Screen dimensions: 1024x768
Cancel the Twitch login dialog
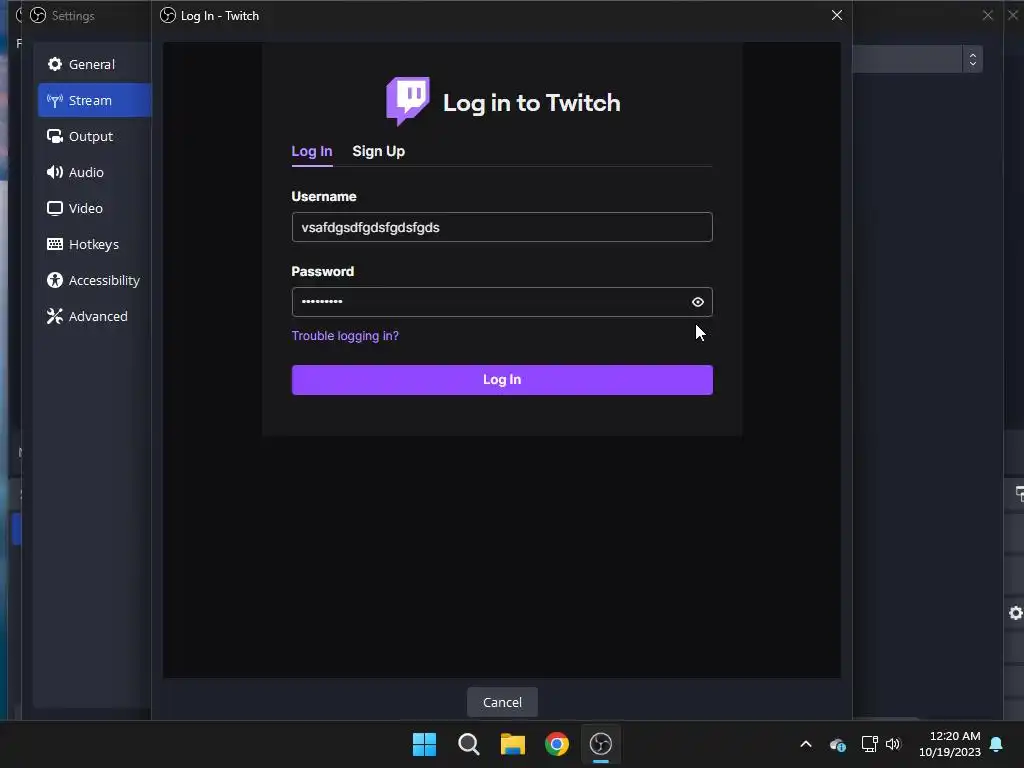(502, 702)
